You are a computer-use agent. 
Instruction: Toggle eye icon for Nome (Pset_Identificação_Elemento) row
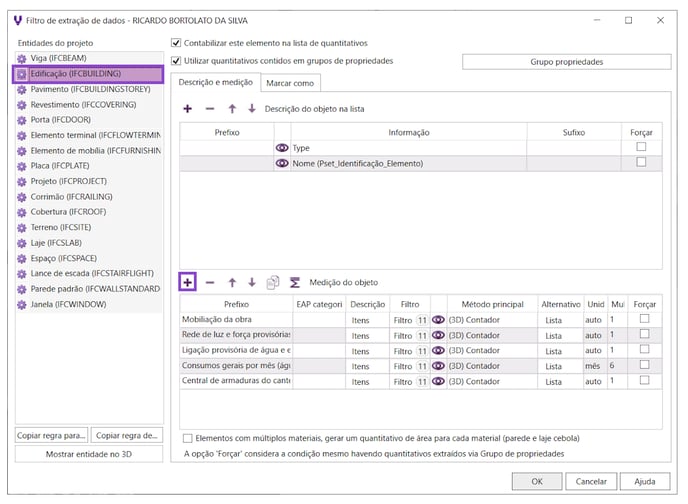coord(282,163)
